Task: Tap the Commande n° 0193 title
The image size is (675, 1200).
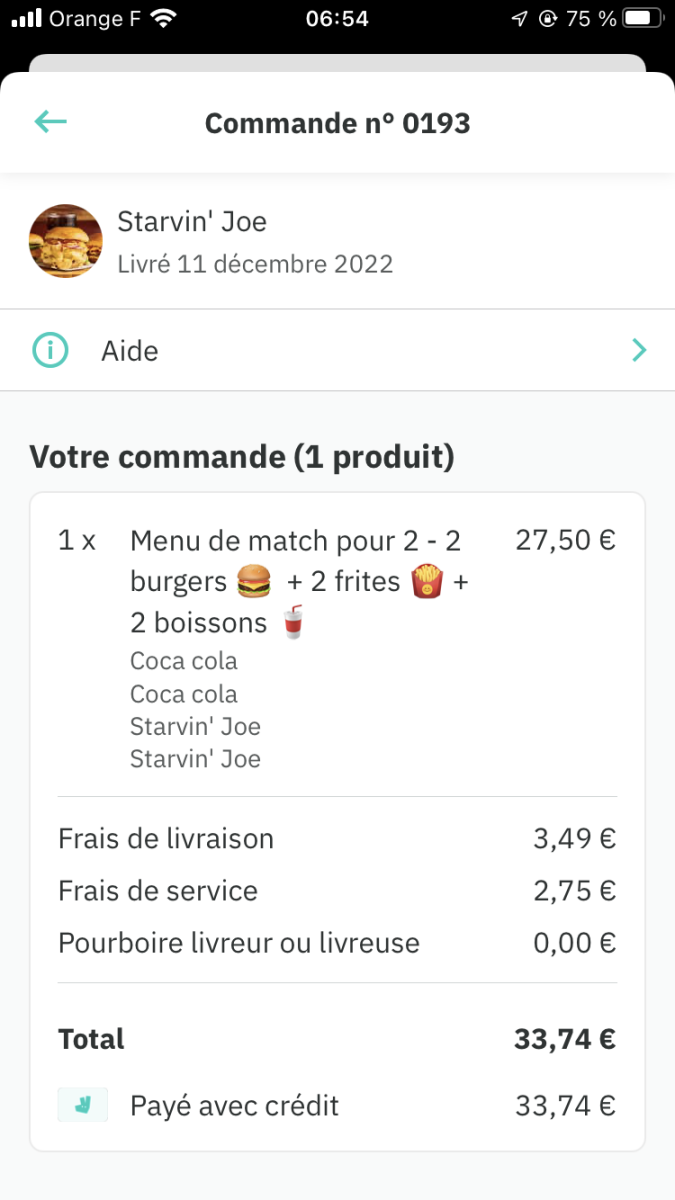Action: (x=337, y=123)
